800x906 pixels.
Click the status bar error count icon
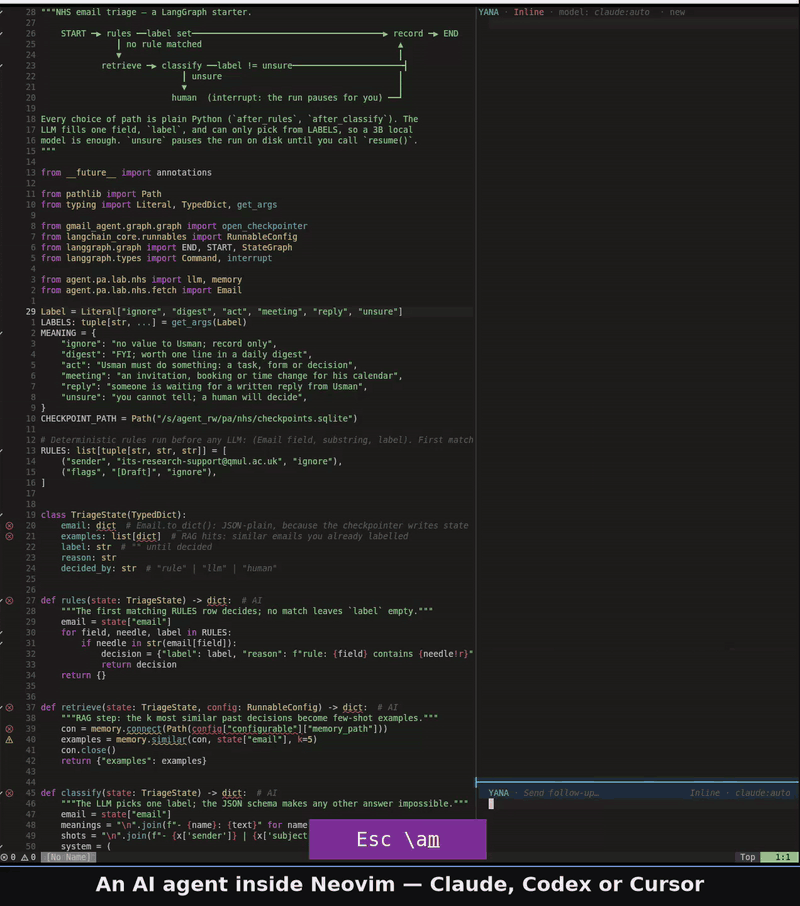coord(4,857)
